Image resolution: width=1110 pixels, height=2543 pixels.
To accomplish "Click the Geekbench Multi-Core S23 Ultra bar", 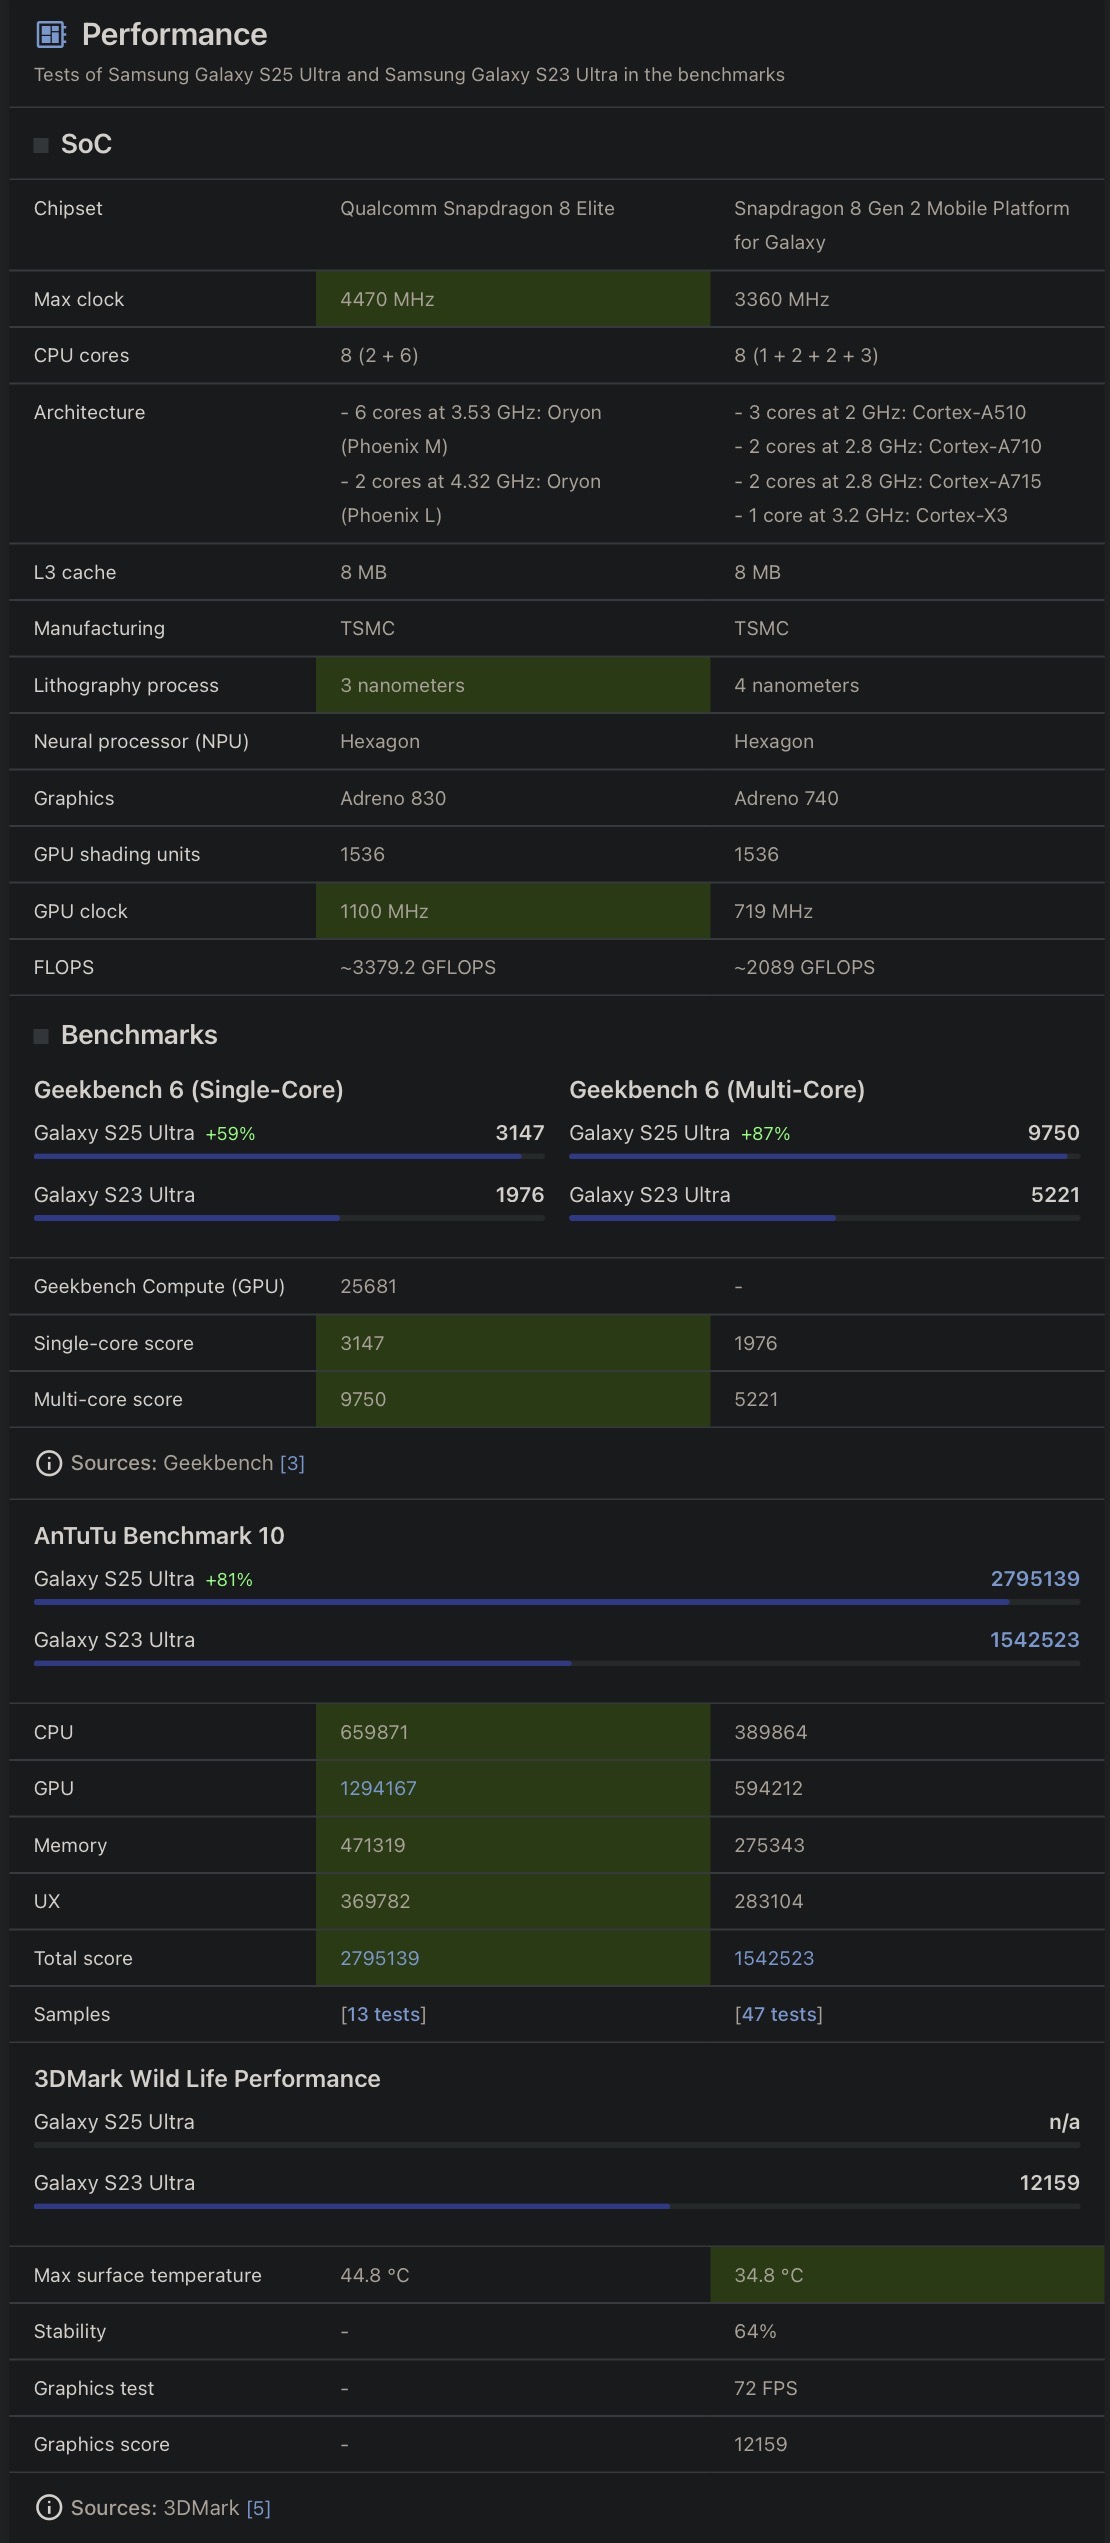I will click(x=823, y=1218).
